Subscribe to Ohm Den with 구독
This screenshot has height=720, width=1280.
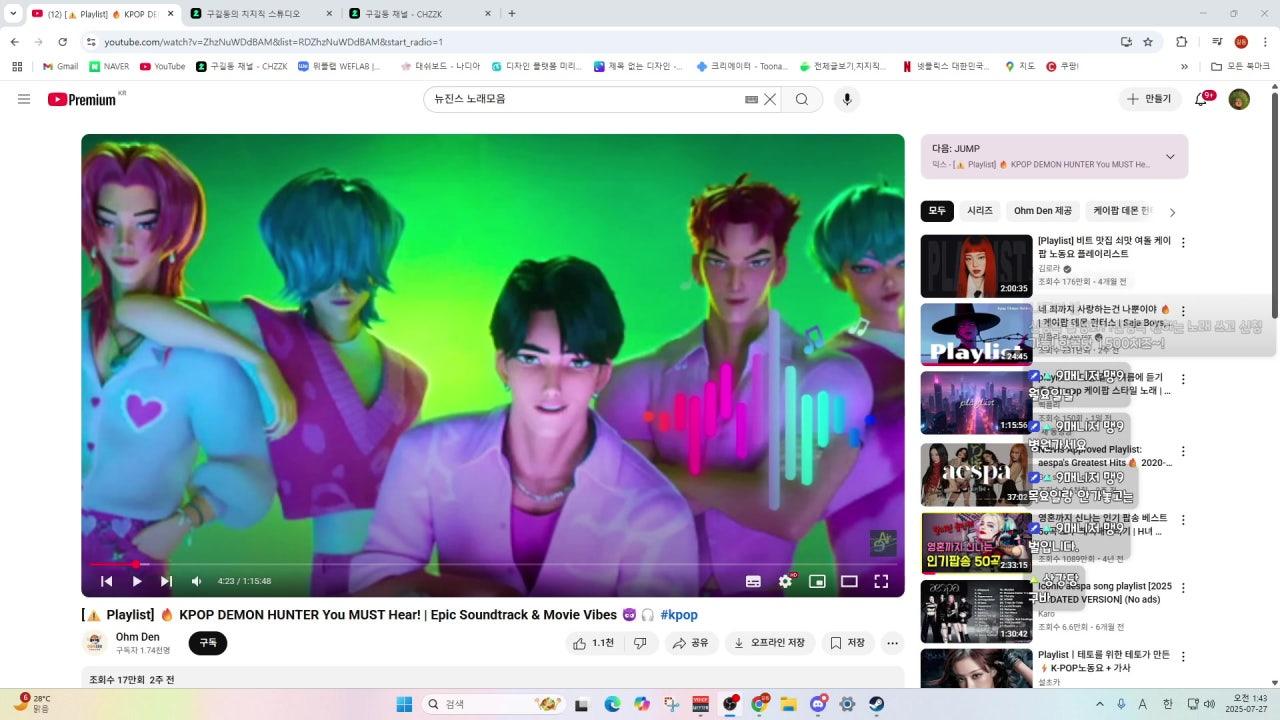coord(208,643)
